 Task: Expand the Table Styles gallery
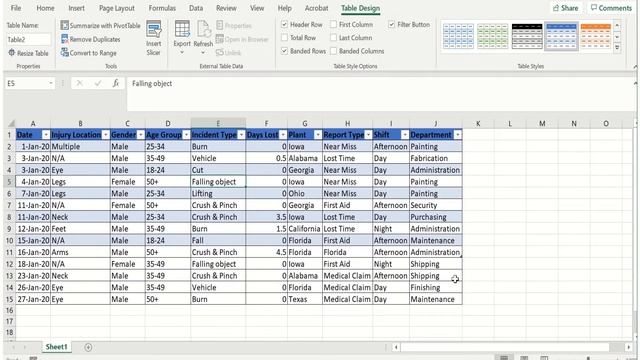click(617, 48)
